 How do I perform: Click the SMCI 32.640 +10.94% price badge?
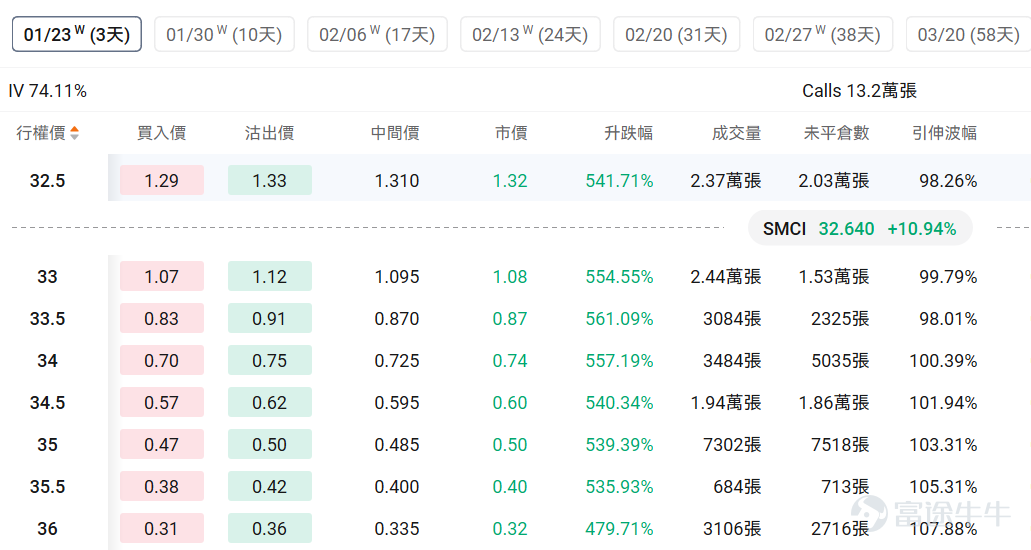tap(860, 228)
